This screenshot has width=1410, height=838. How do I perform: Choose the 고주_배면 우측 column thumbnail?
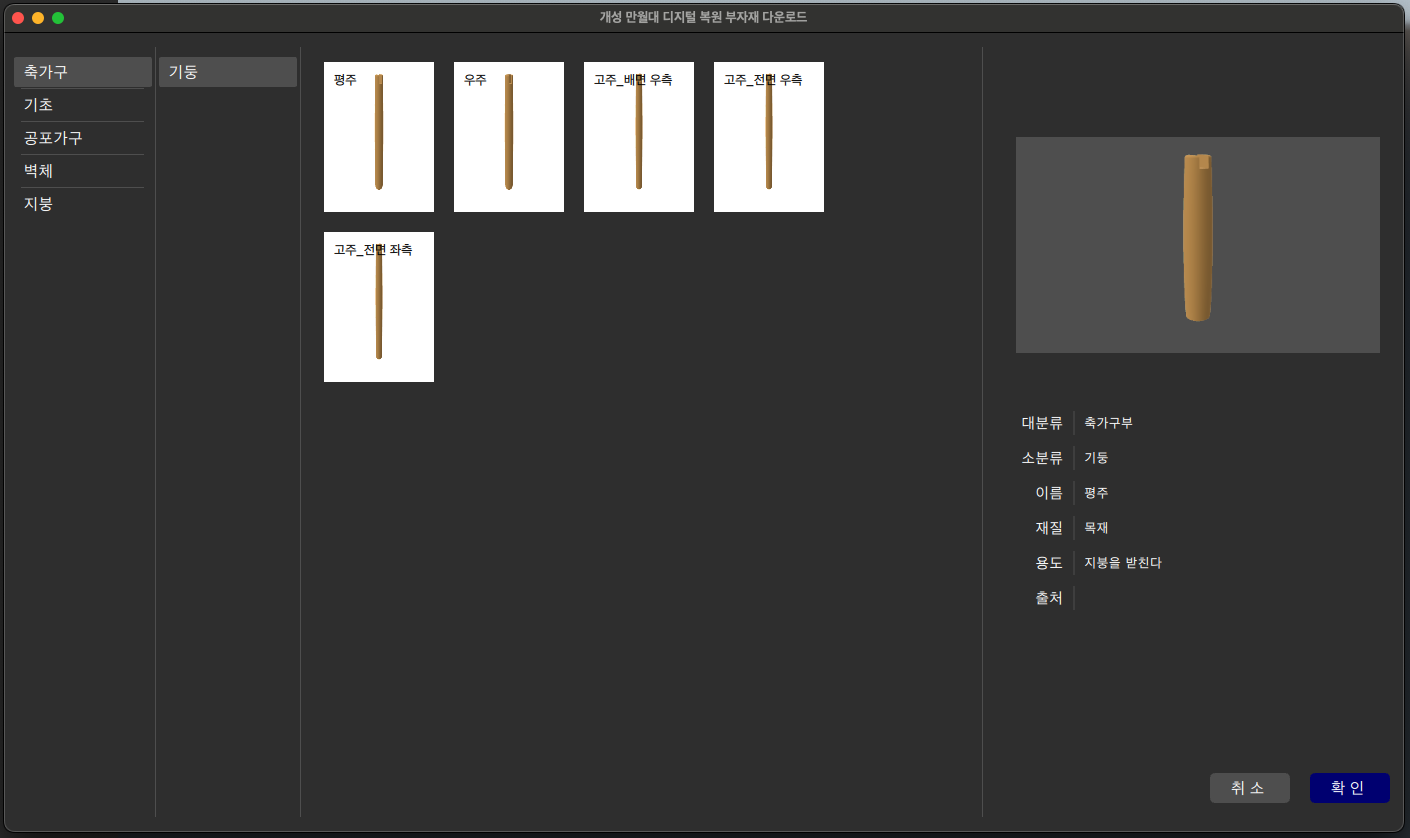(639, 137)
